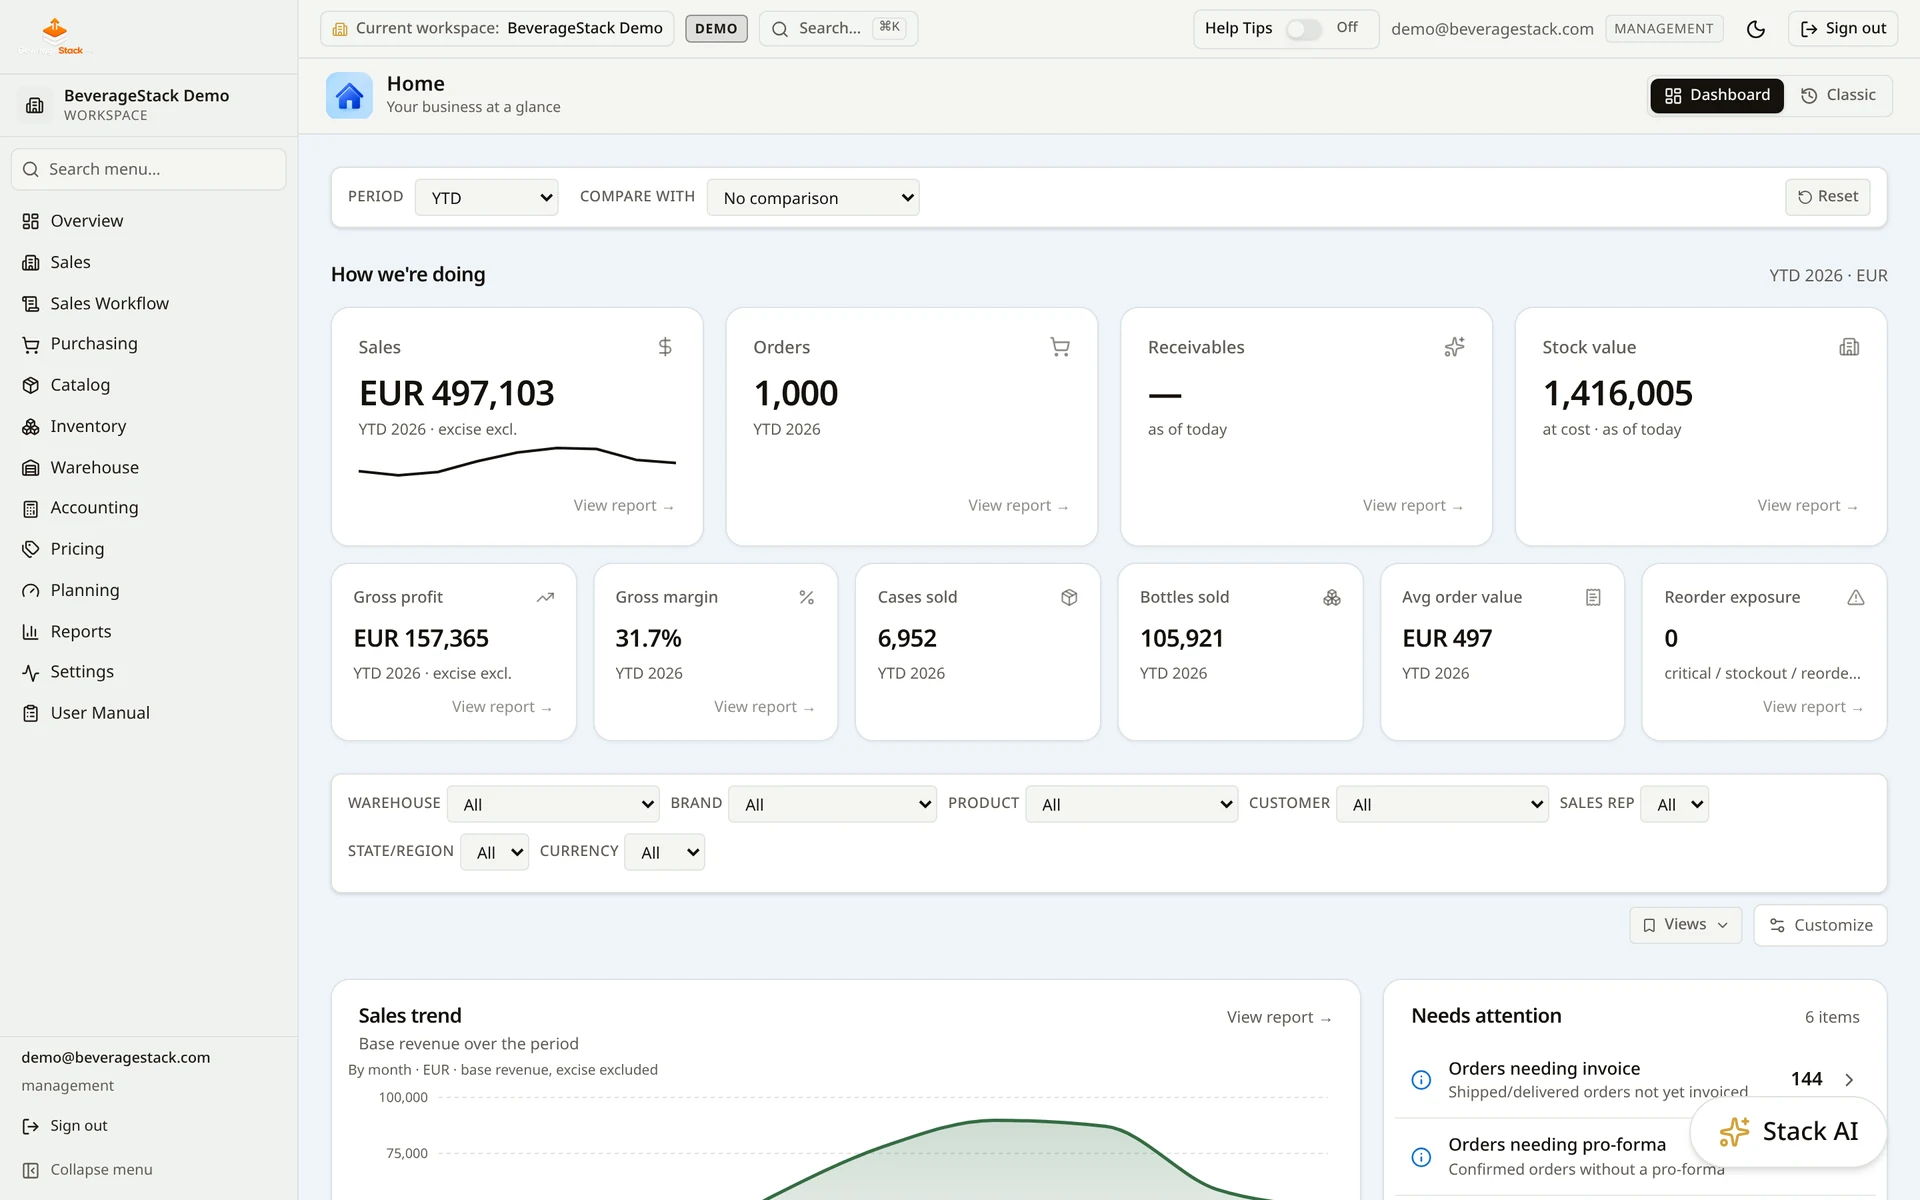Open the CUSTOMER filter dropdown
The image size is (1920, 1200).
(x=1442, y=804)
